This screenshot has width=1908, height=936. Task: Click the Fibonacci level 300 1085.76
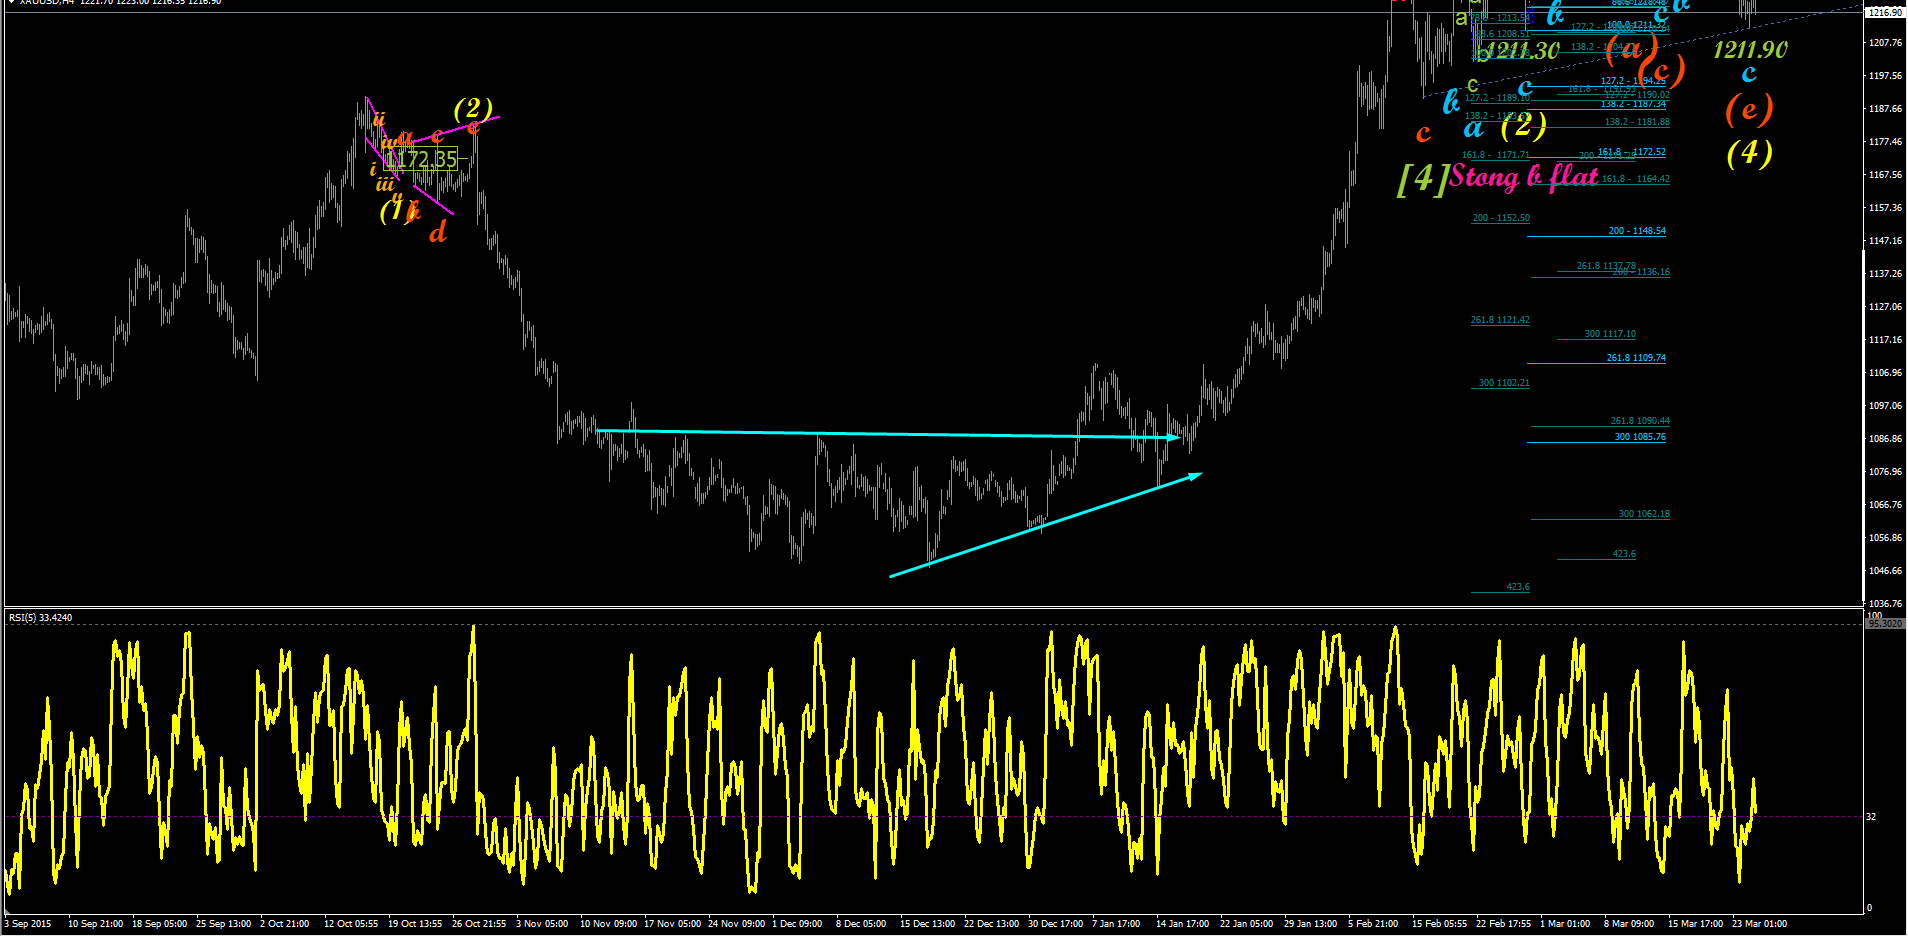pyautogui.click(x=1640, y=437)
